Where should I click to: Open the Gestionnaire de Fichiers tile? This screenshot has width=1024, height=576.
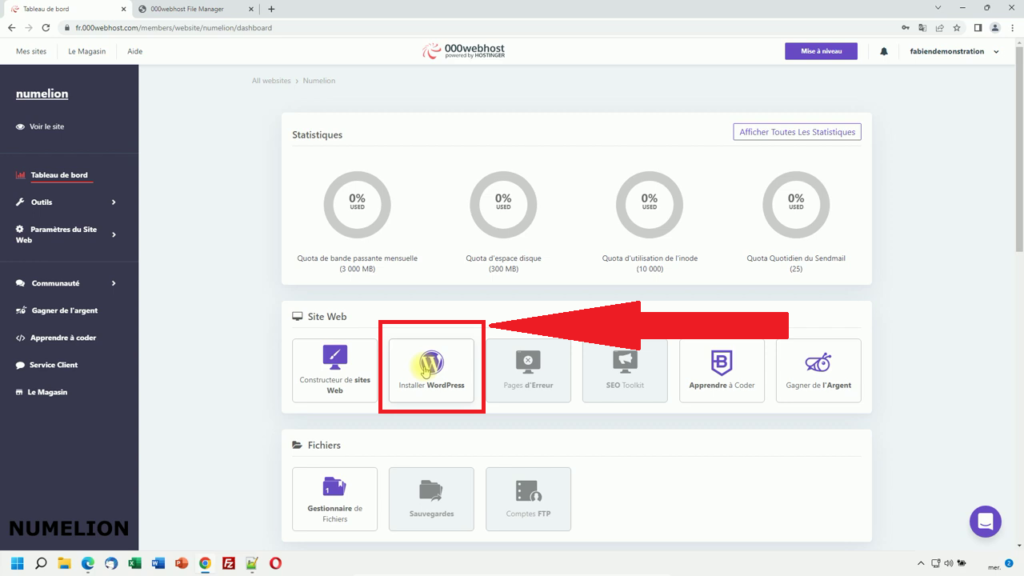(x=334, y=499)
